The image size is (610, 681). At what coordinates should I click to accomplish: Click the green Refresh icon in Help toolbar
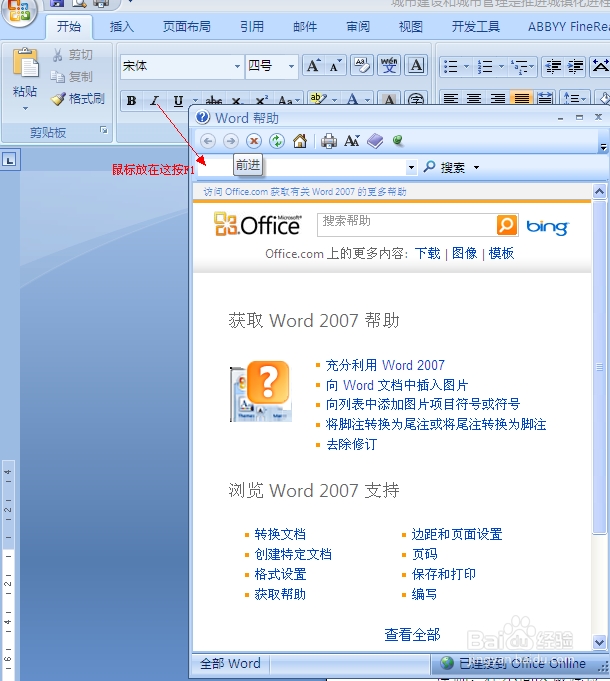click(x=277, y=141)
